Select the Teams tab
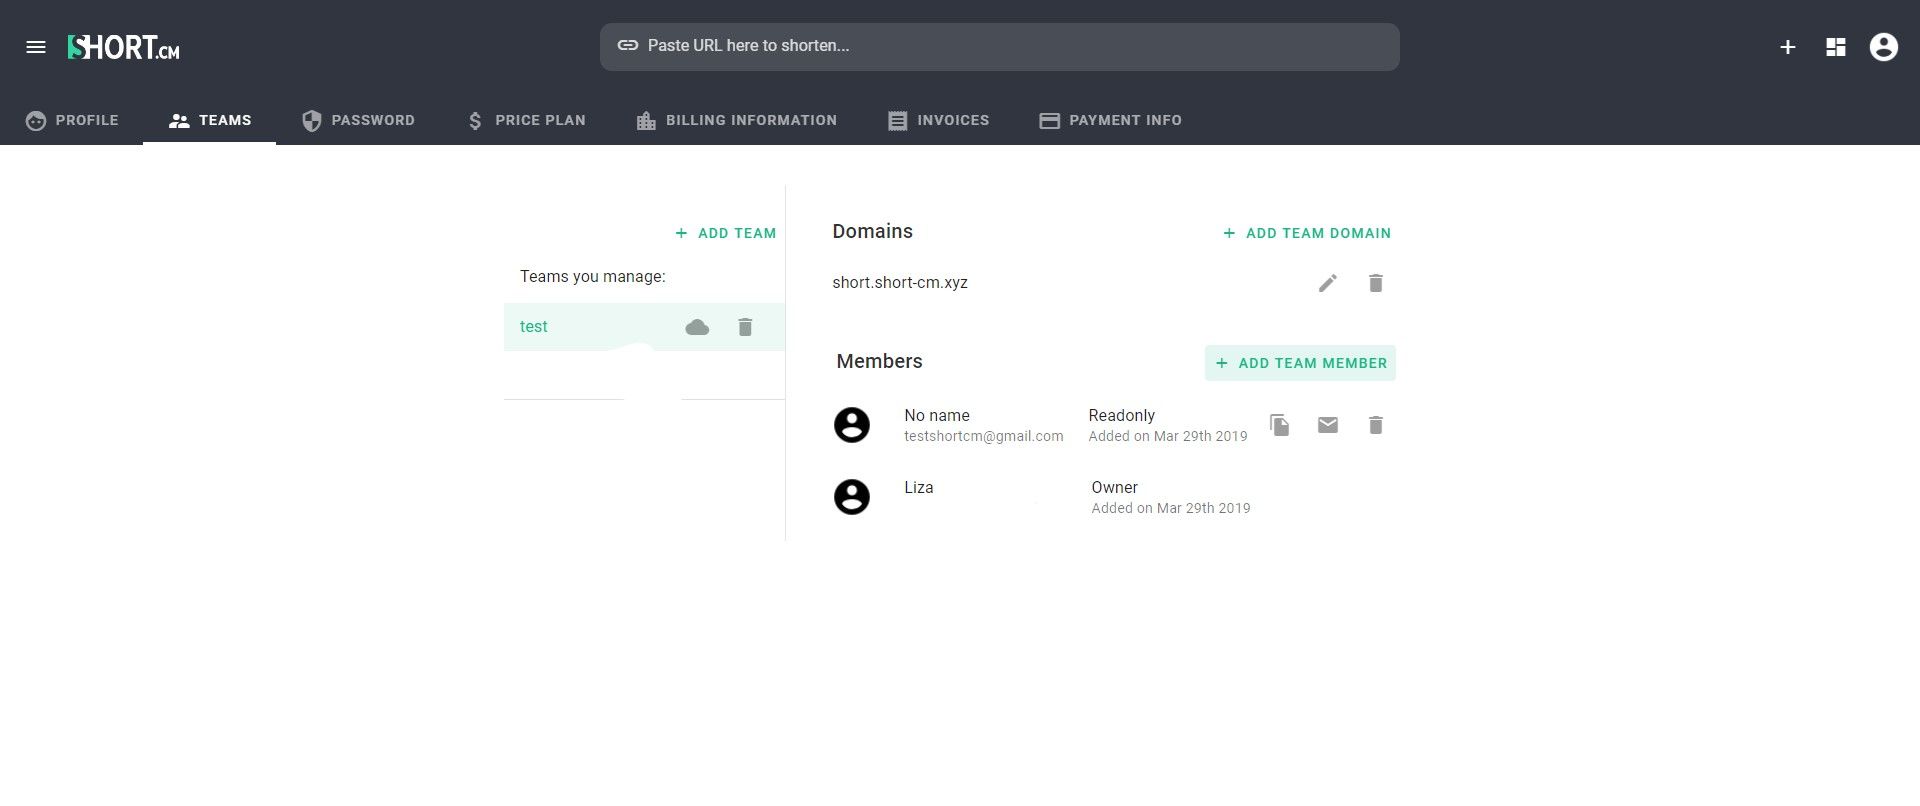This screenshot has height=806, width=1920. (209, 120)
